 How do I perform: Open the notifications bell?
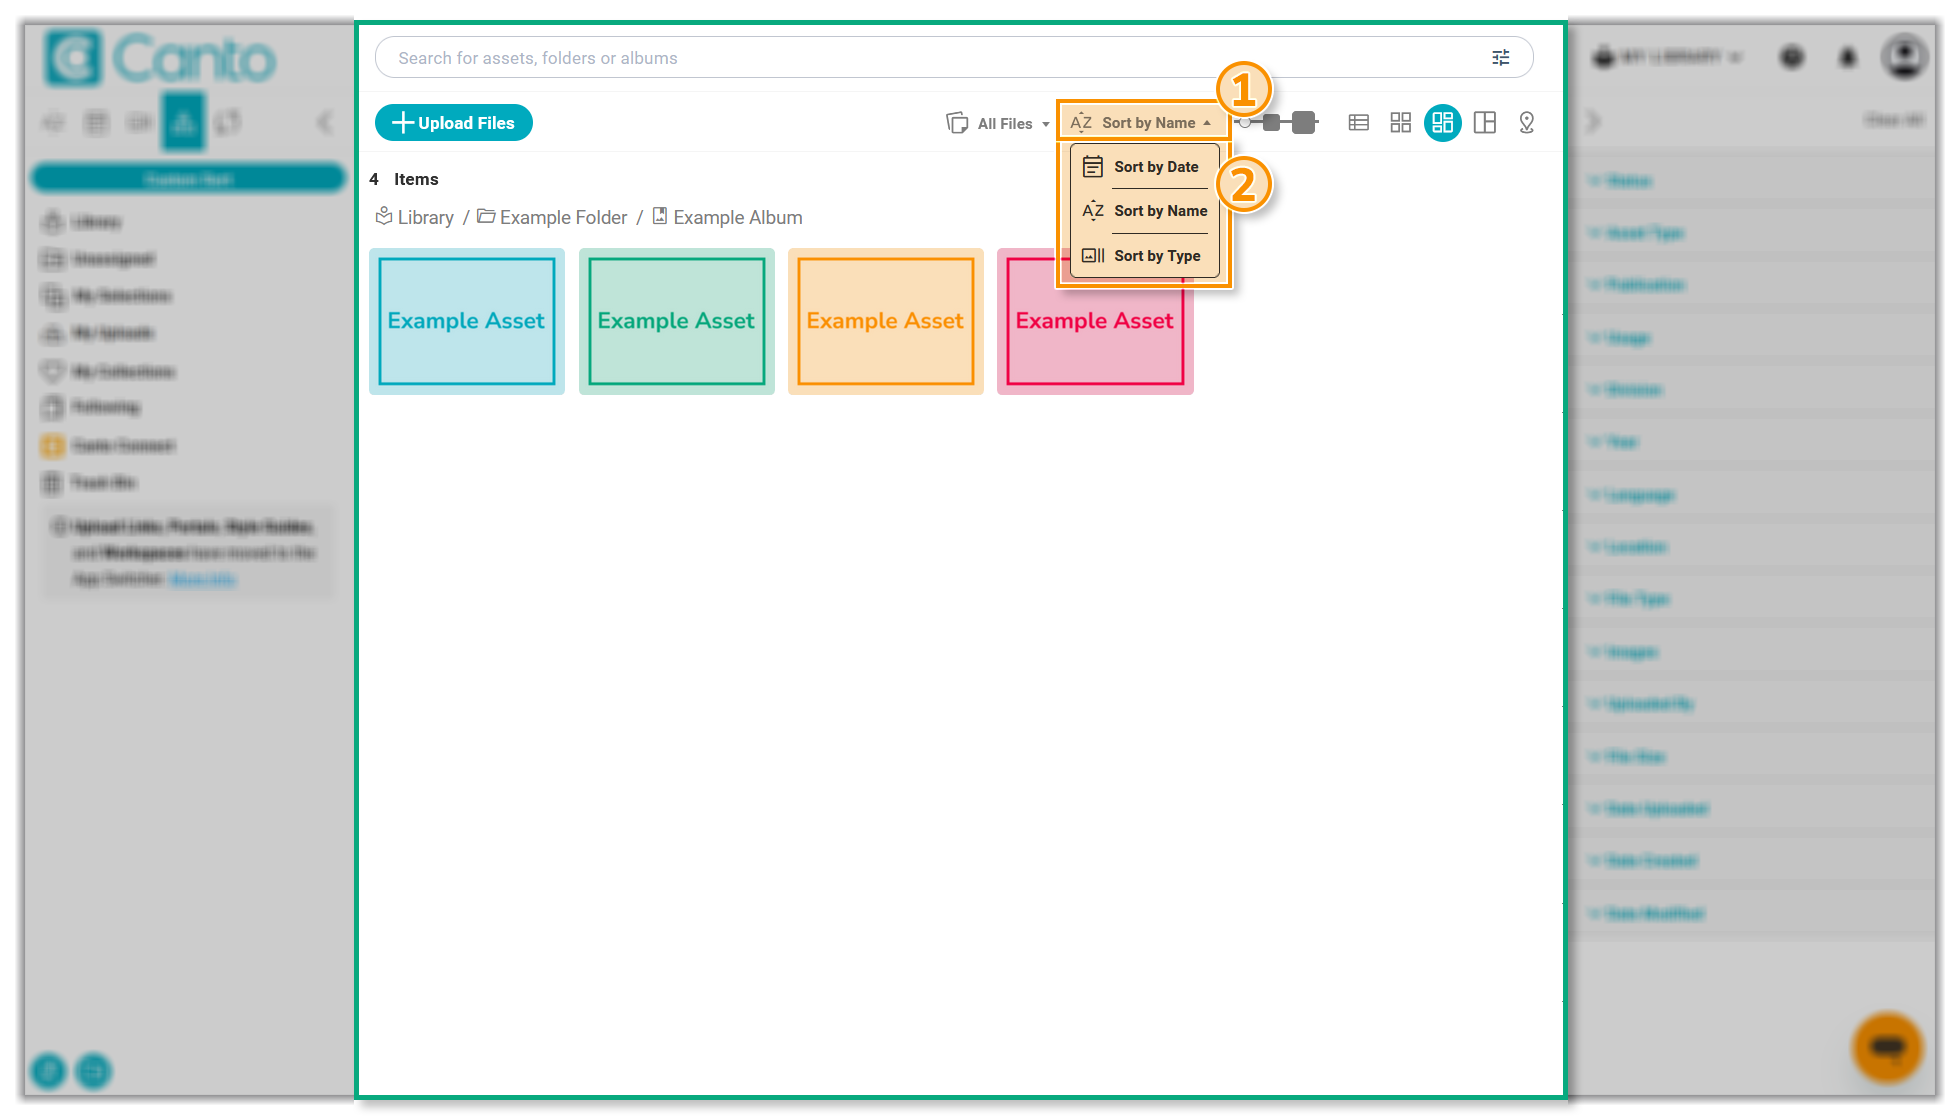[1847, 57]
